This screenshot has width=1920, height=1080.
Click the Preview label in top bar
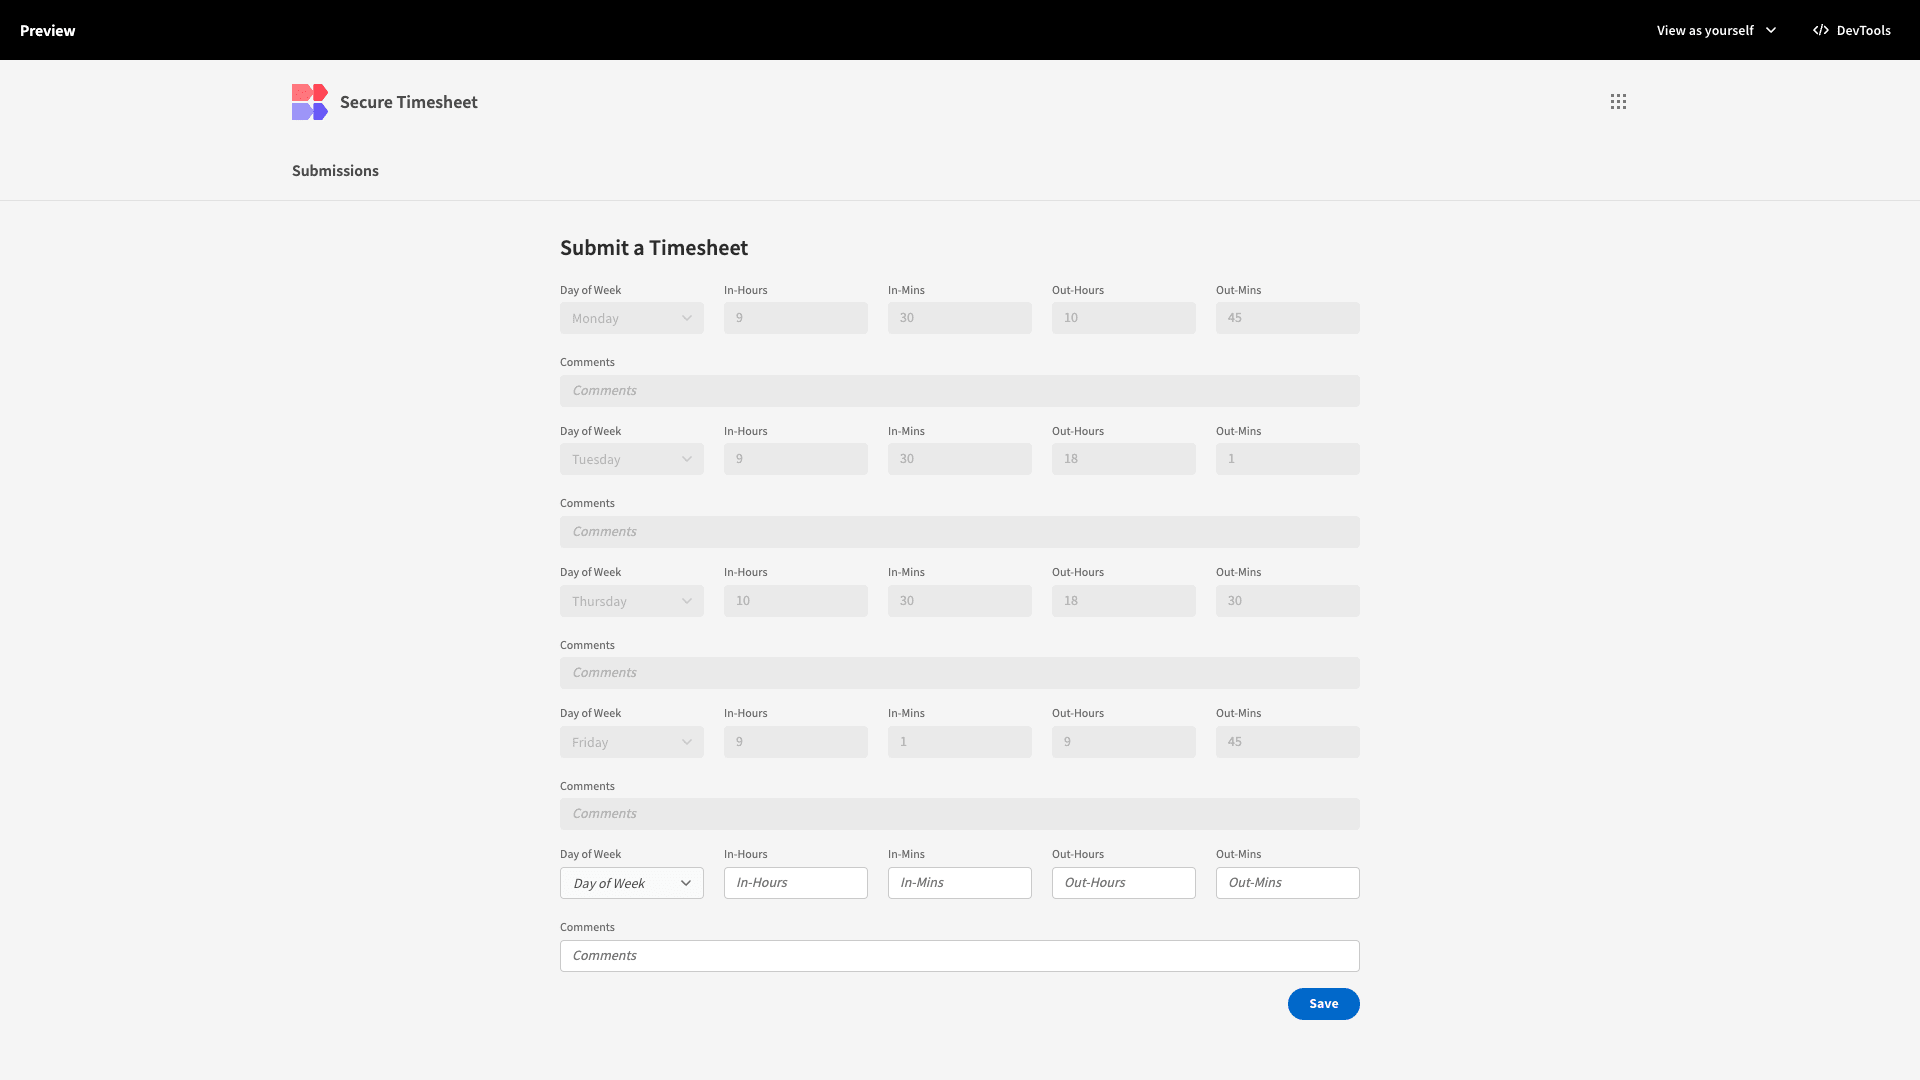[48, 30]
